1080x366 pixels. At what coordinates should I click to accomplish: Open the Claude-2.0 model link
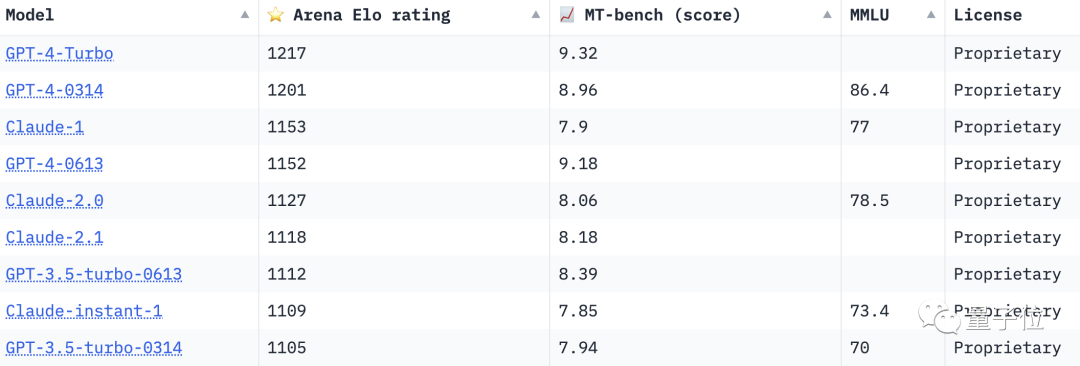(x=55, y=201)
